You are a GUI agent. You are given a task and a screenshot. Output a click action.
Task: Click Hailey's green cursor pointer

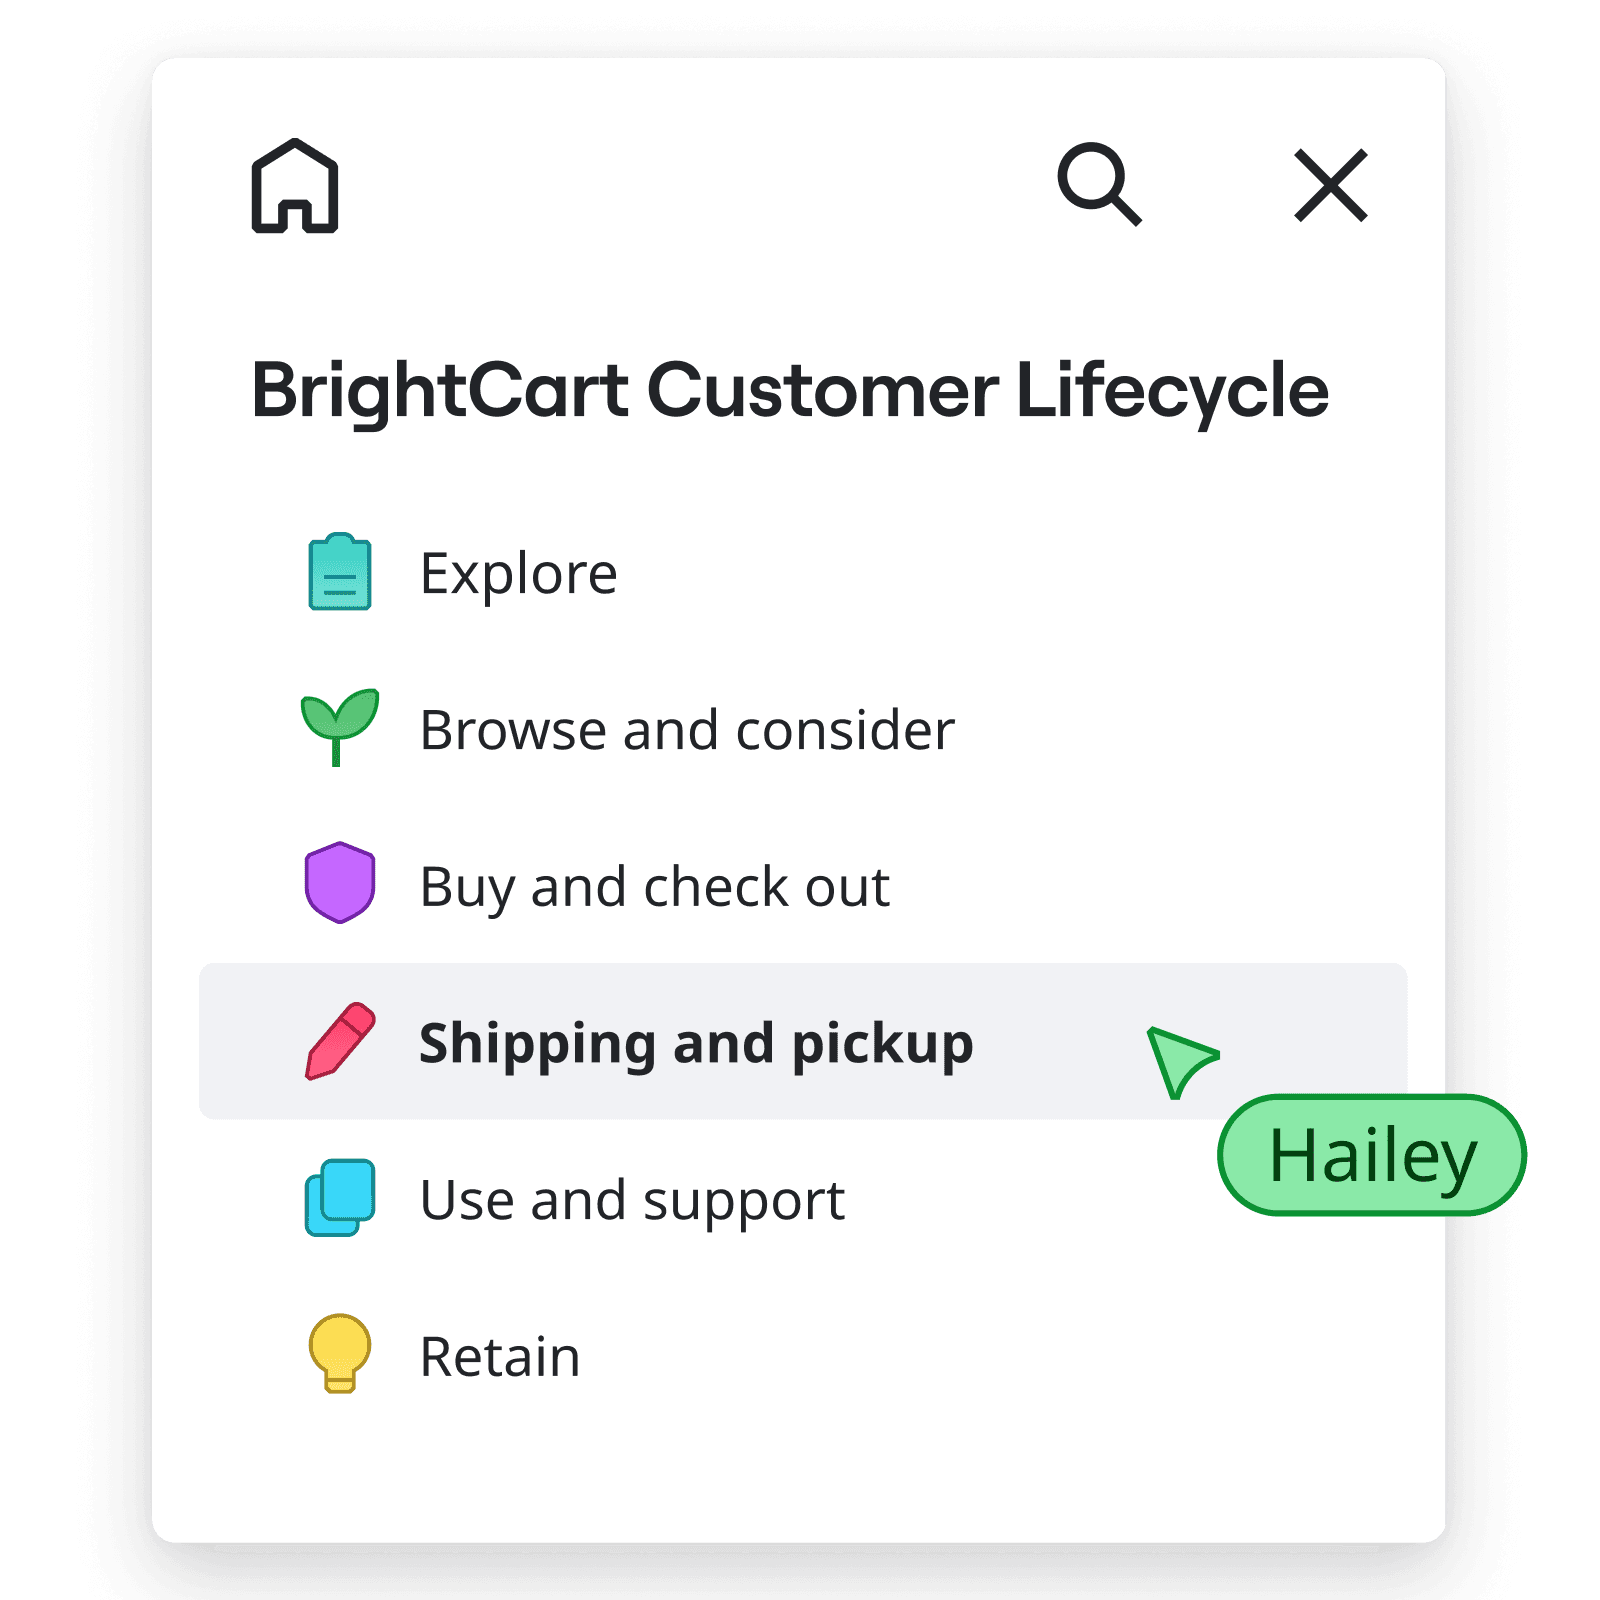click(1180, 1062)
